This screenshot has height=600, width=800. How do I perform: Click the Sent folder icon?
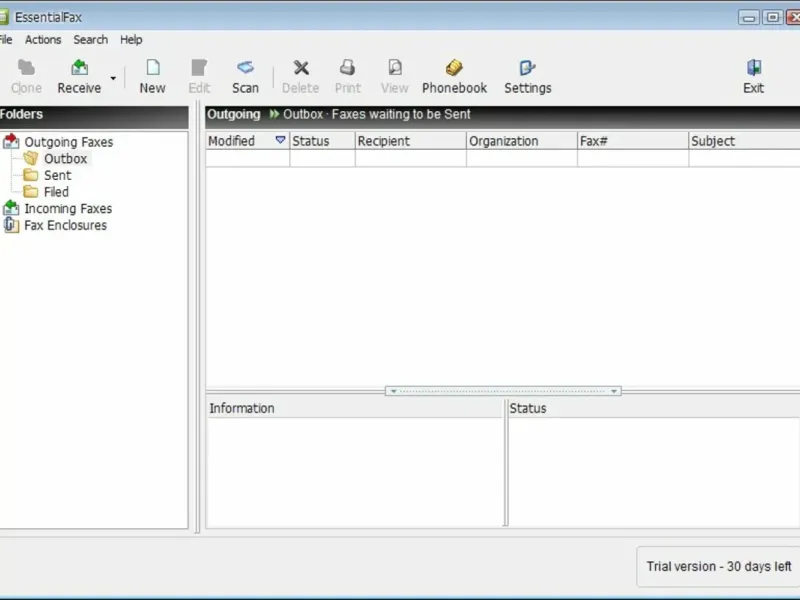coord(31,175)
